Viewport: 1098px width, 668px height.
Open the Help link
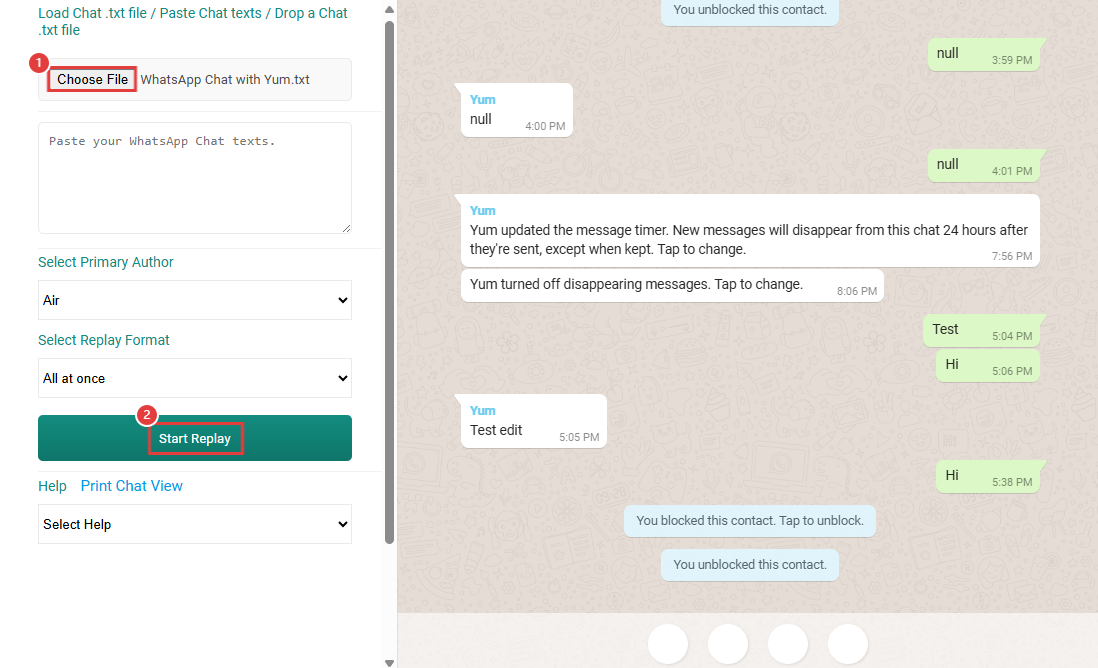(52, 485)
